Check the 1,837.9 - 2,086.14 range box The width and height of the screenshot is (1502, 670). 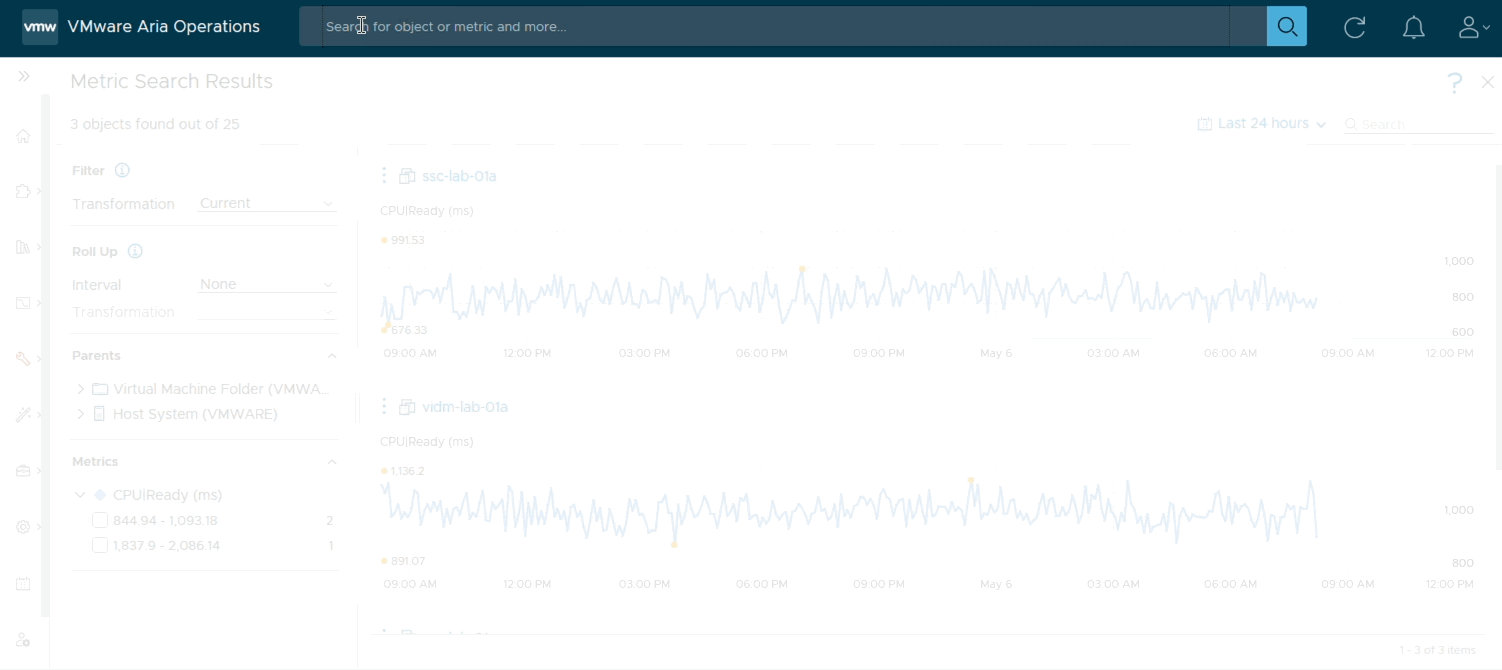click(x=100, y=545)
